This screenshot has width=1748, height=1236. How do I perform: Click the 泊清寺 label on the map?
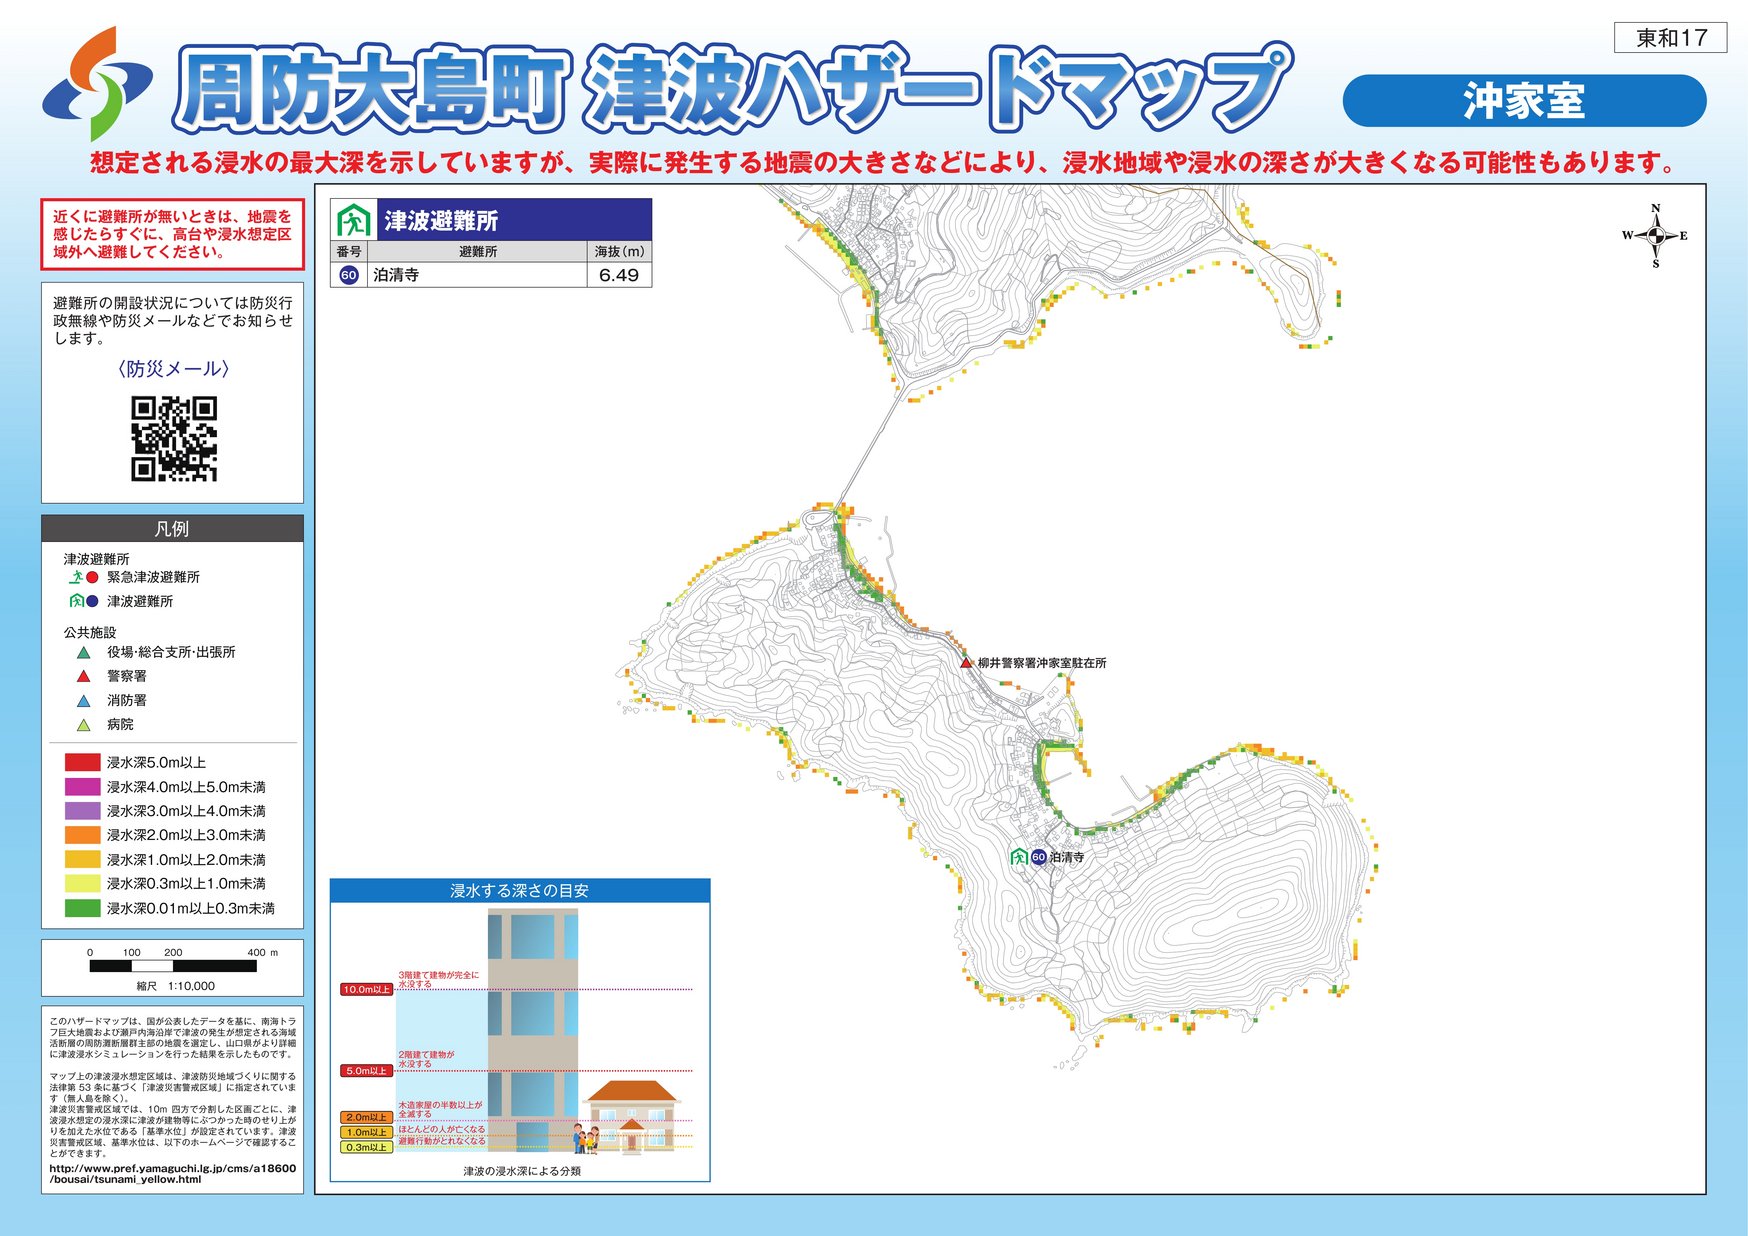tap(1067, 857)
